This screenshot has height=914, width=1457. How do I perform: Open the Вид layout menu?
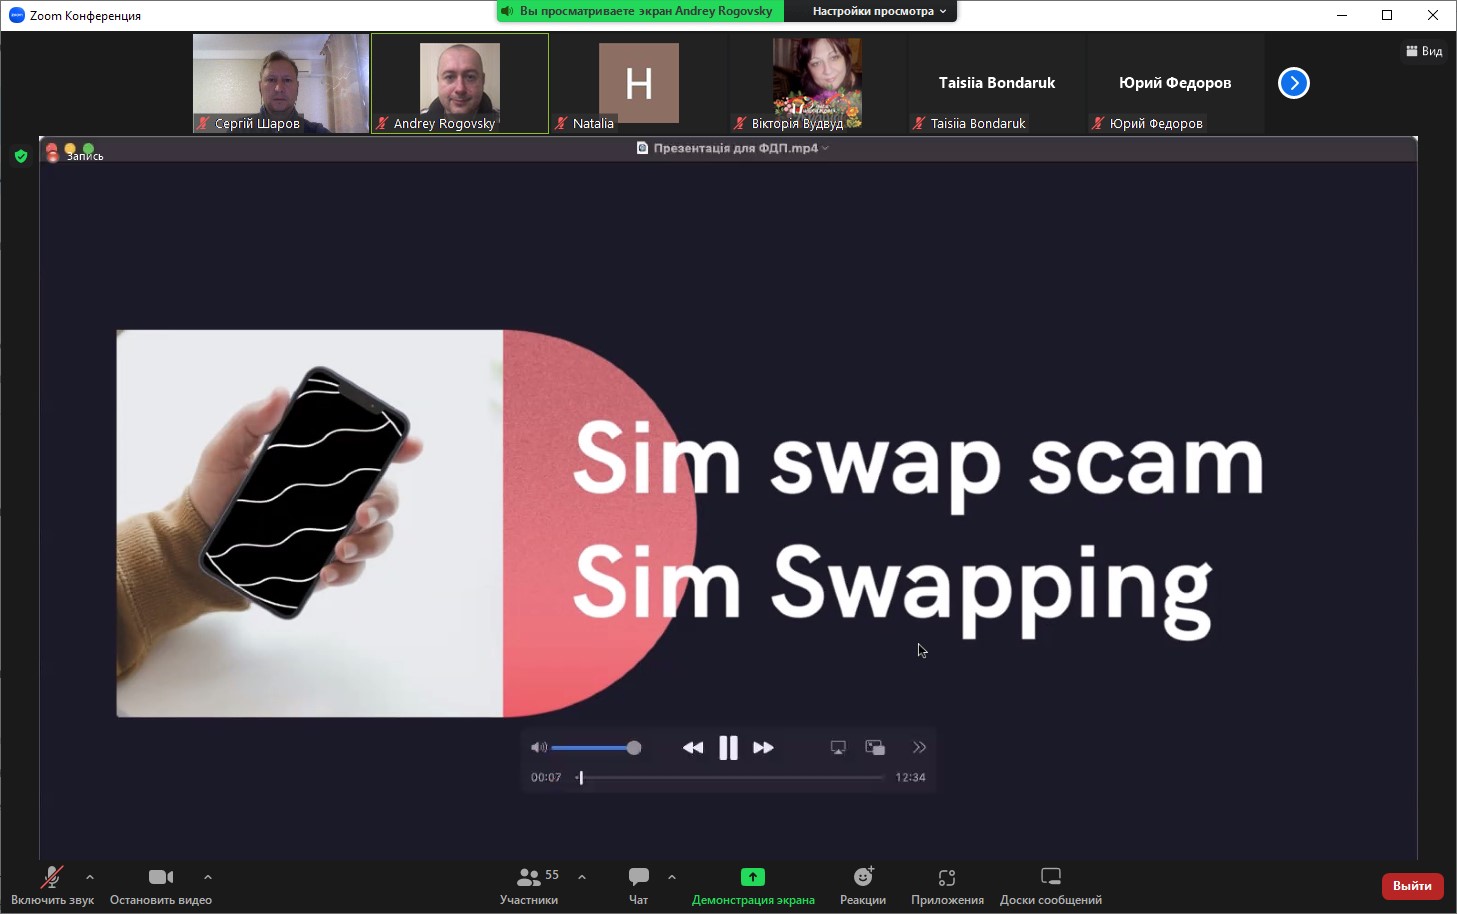[1424, 51]
